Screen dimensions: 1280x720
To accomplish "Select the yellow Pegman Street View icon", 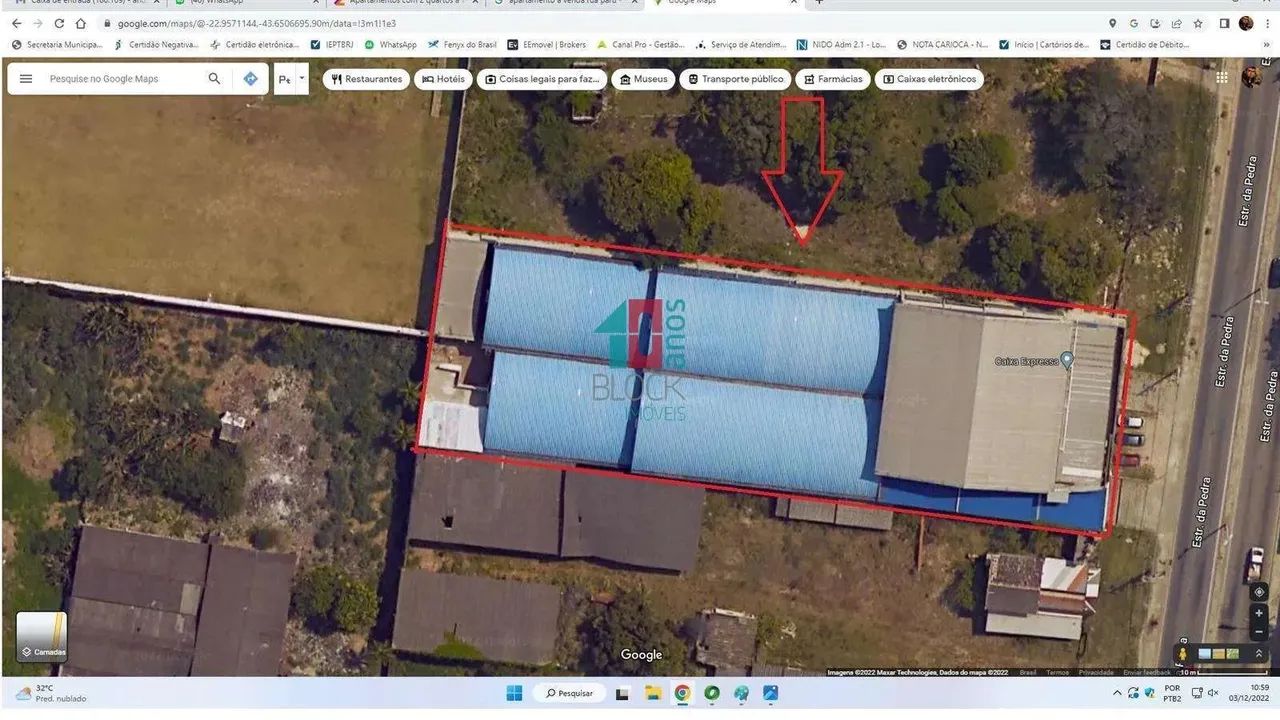I will (x=1183, y=653).
